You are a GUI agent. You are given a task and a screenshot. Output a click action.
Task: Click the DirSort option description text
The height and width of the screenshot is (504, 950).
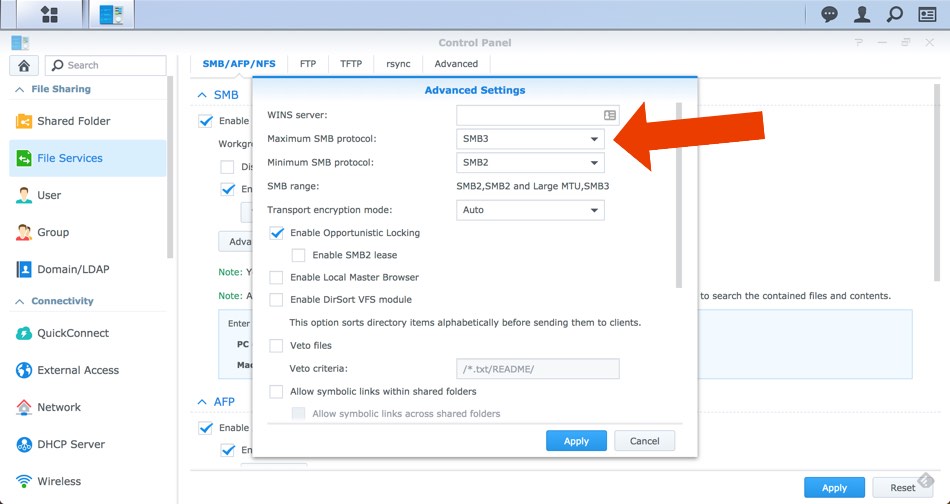[x=465, y=323]
